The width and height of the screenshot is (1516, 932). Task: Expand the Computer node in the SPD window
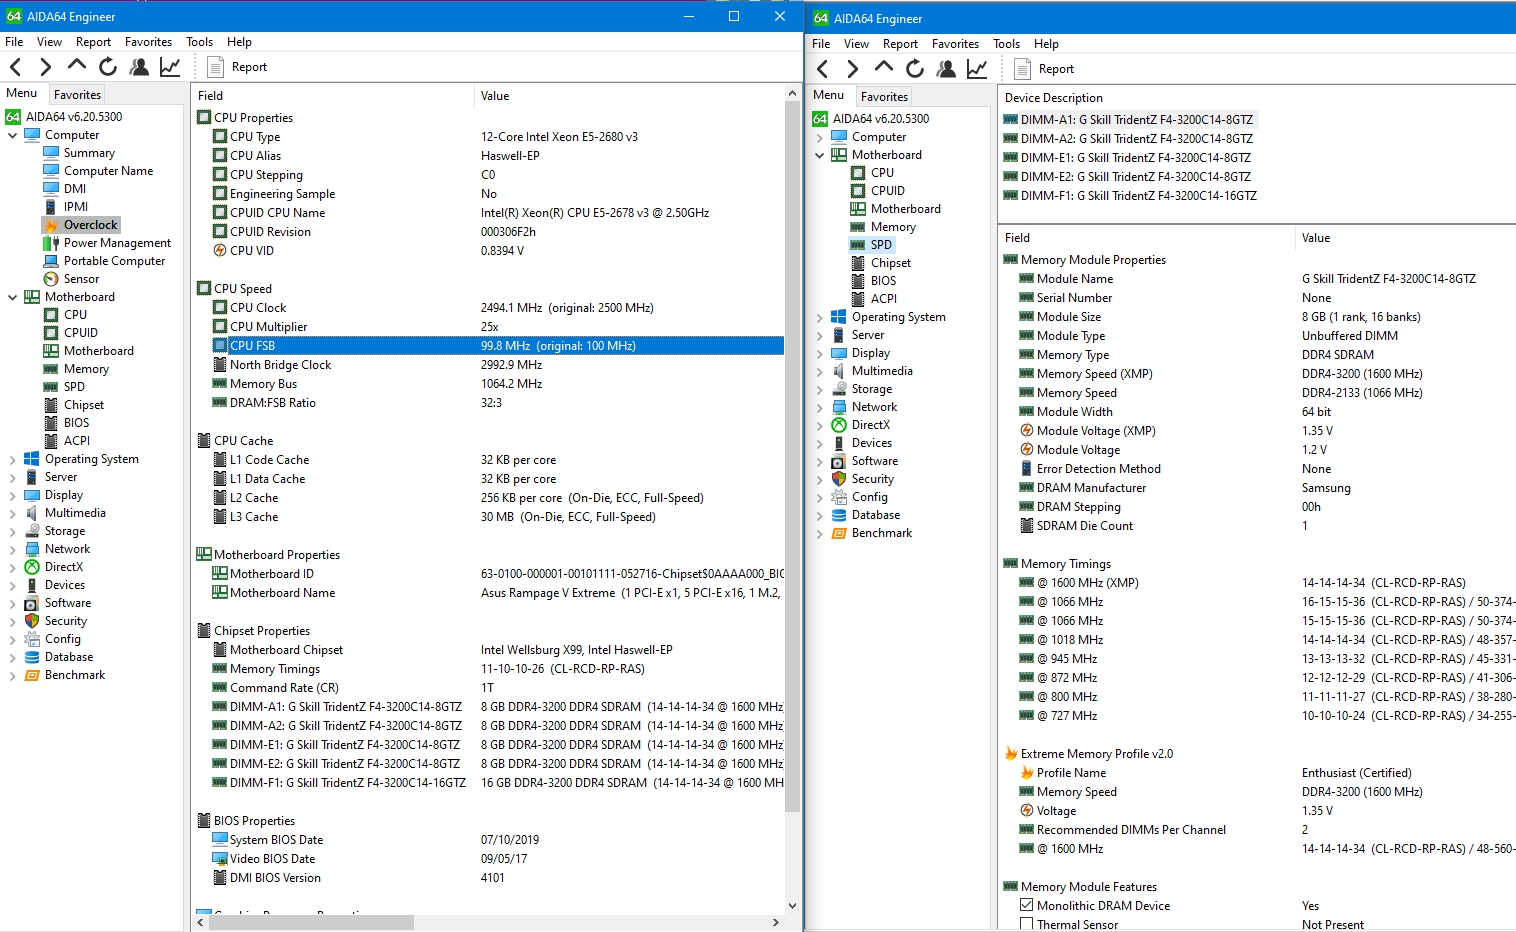819,137
